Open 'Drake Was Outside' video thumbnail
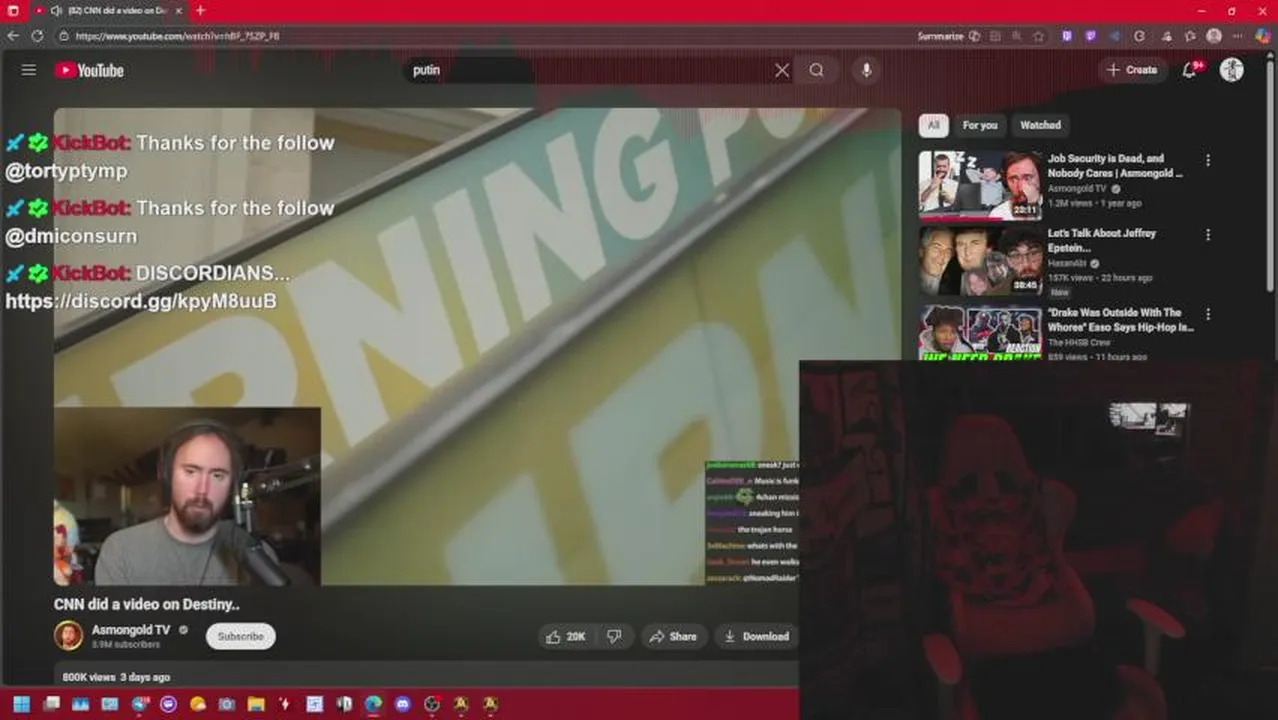1278x720 pixels. coord(980,332)
